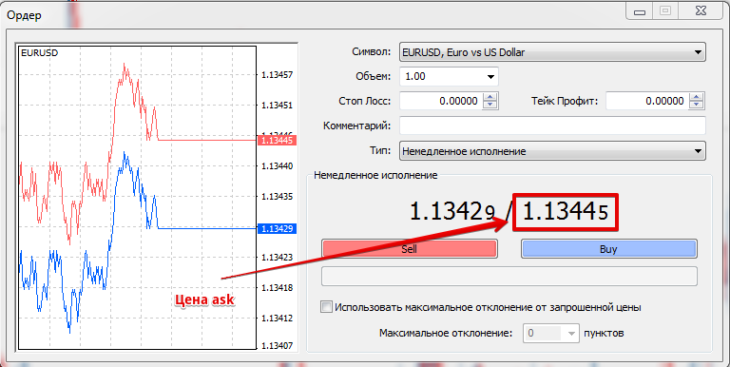This screenshot has height=367, width=730.
Task: Increase Тейк Профит with up arrow
Action: click(697, 96)
